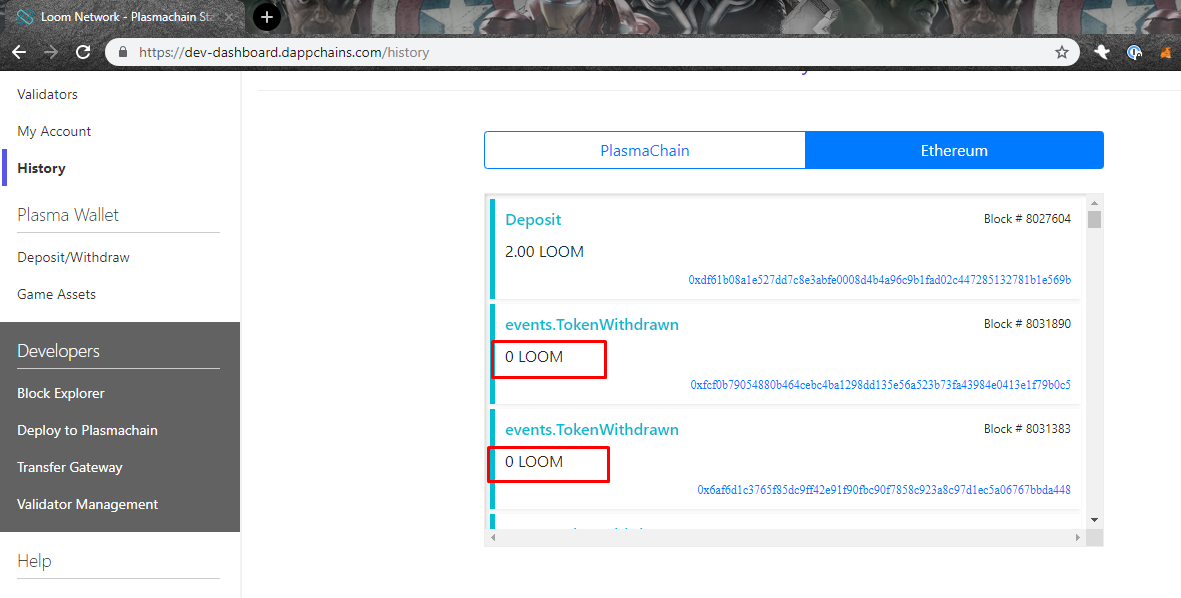Go to My Account
This screenshot has height=598, width=1181.
53,130
